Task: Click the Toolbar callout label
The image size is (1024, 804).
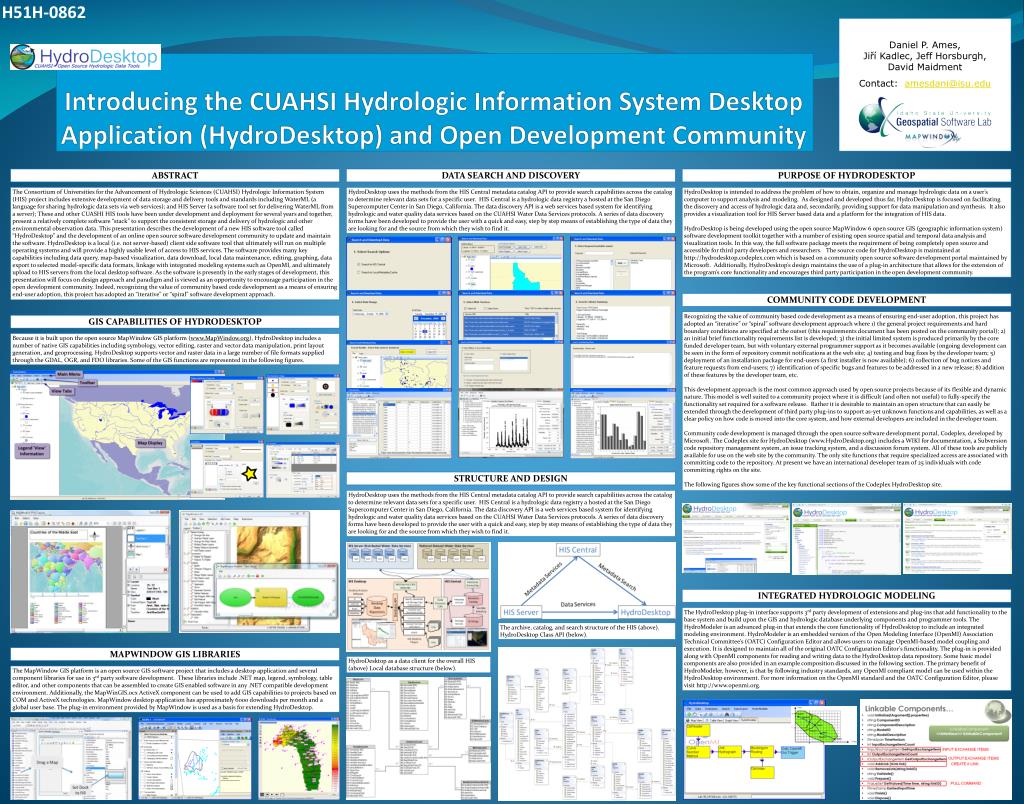Action: tap(87, 383)
